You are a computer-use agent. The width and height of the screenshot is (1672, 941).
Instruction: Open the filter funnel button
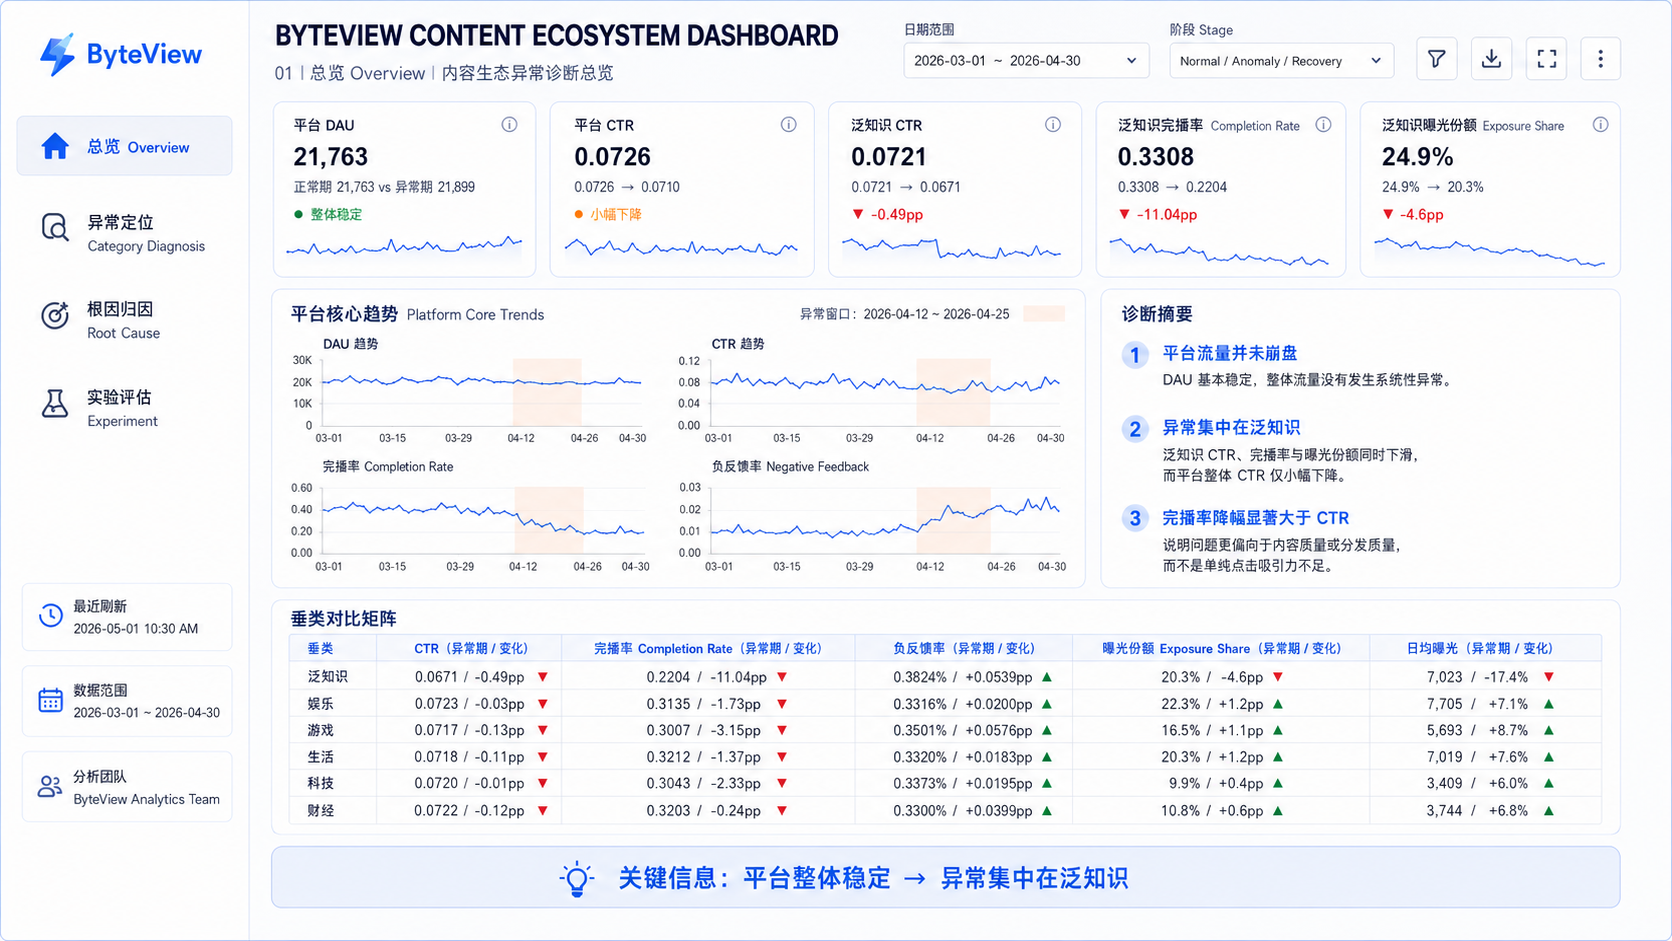1436,59
